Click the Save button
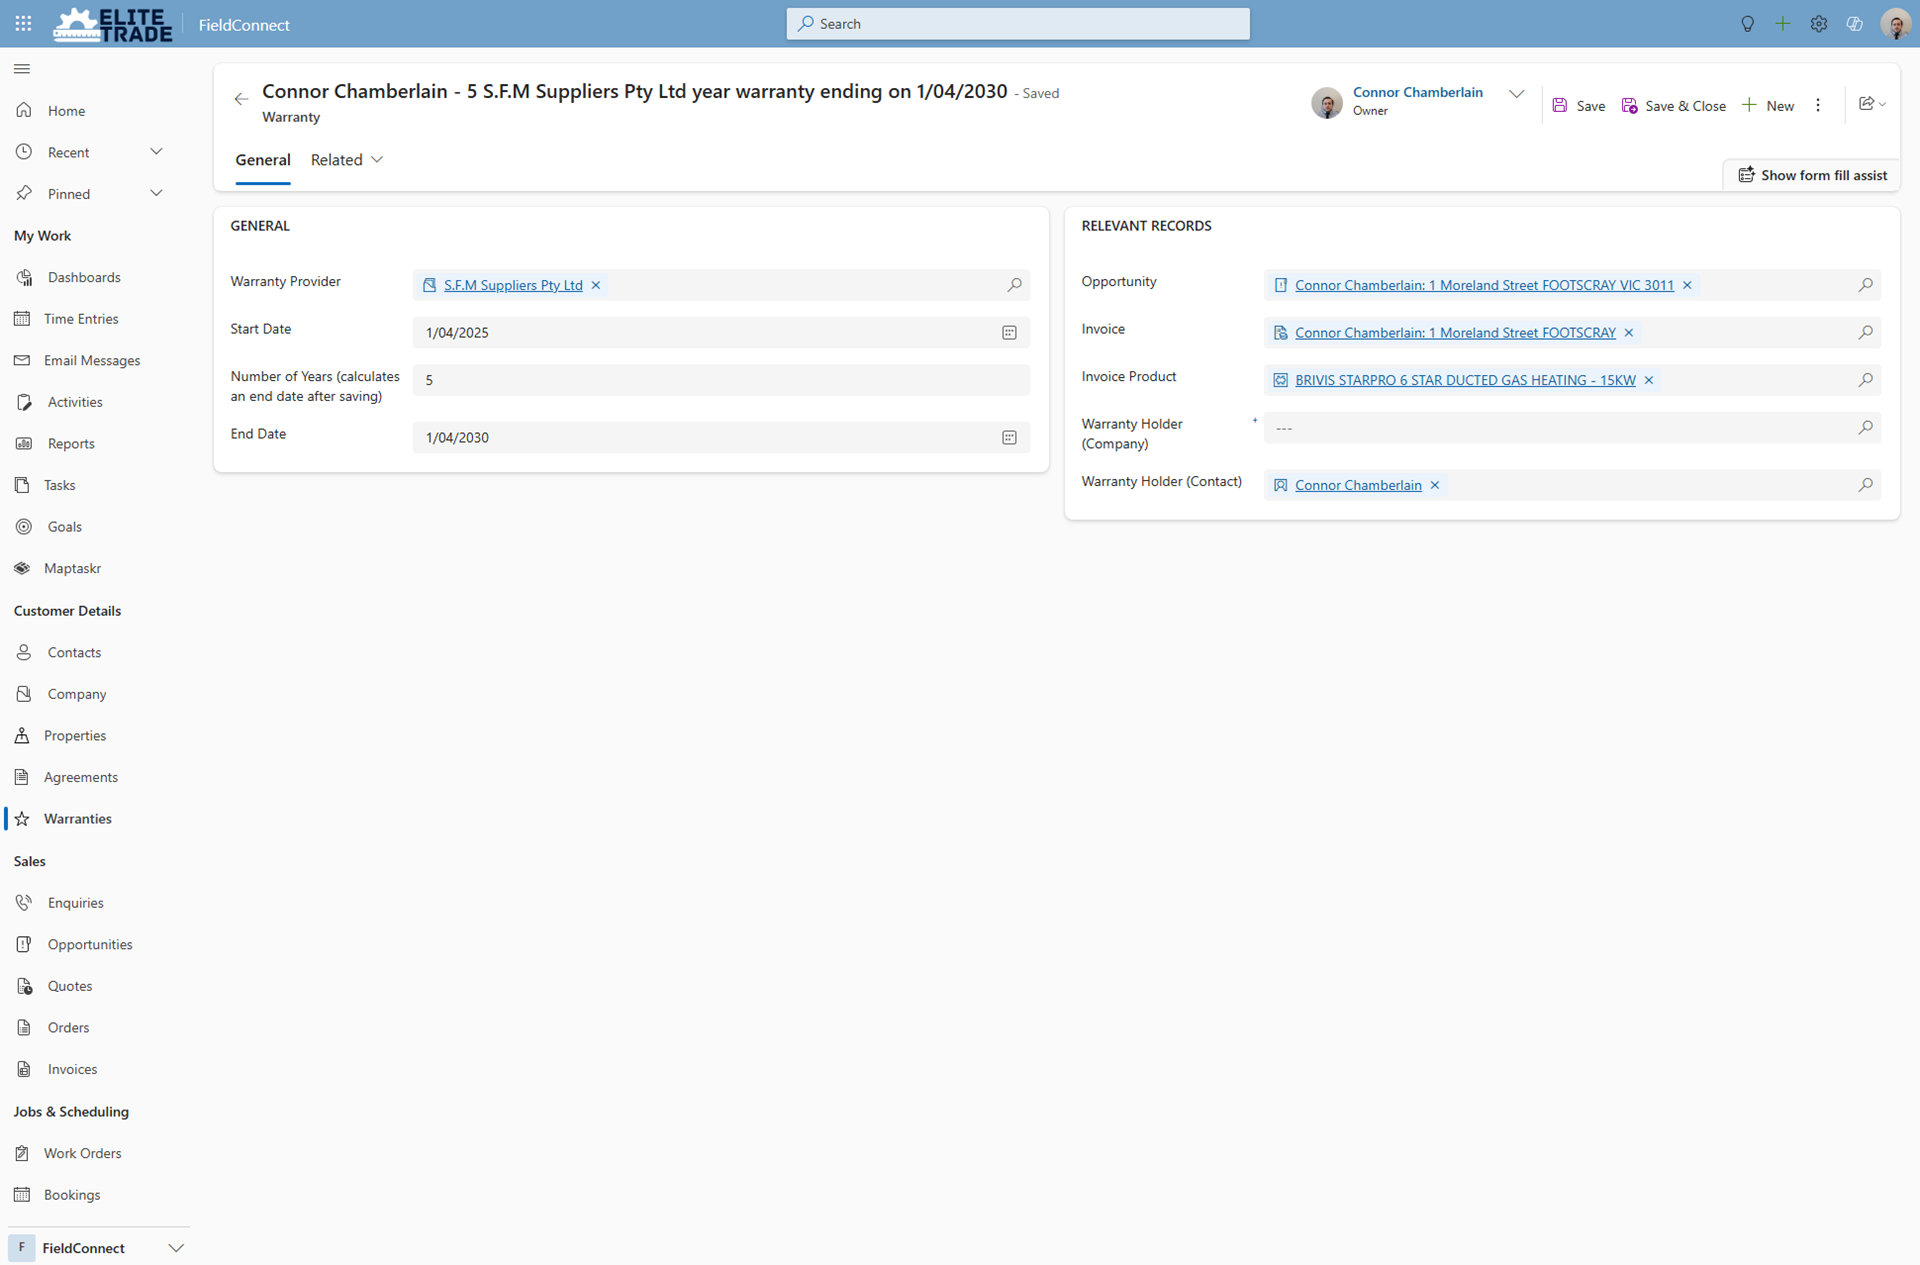This screenshot has height=1265, width=1920. tap(1578, 106)
